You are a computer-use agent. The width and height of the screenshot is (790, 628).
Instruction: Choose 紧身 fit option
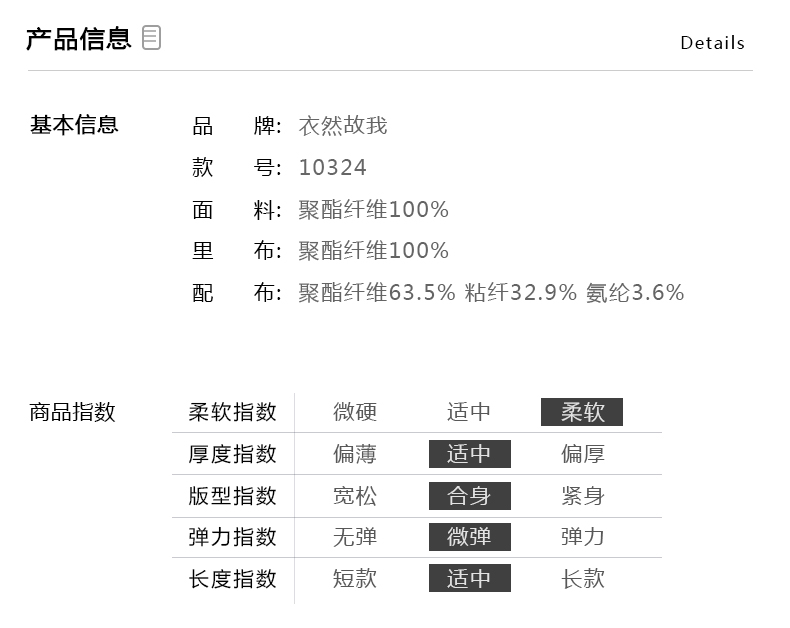582,496
